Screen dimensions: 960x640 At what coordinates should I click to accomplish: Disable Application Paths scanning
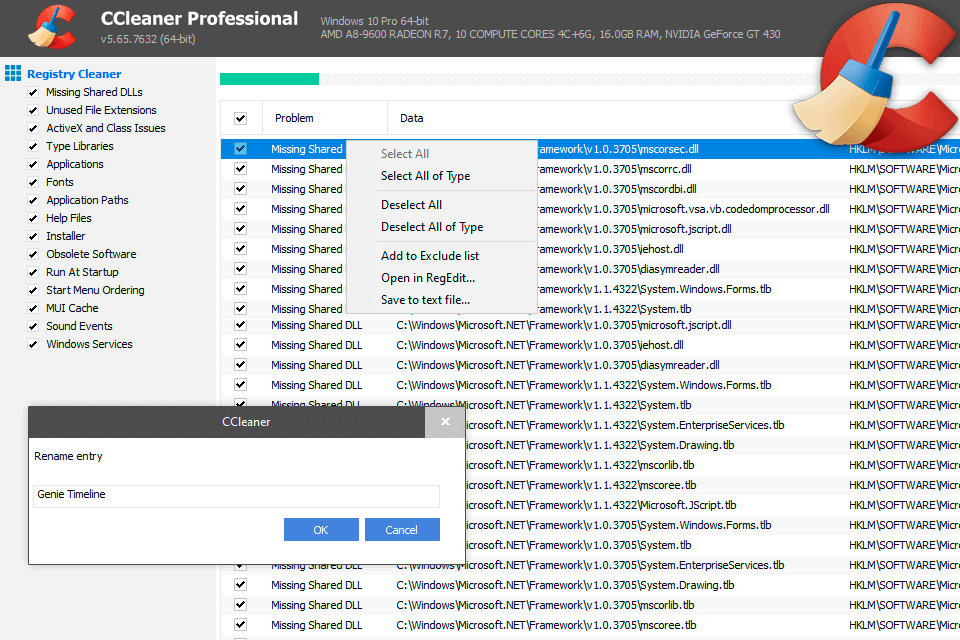[33, 200]
